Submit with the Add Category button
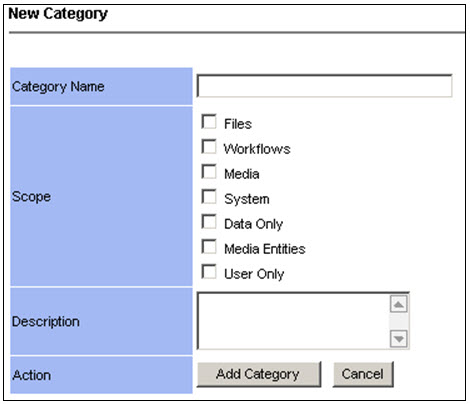Screen dimensions: 470x404 pyautogui.click(x=259, y=374)
